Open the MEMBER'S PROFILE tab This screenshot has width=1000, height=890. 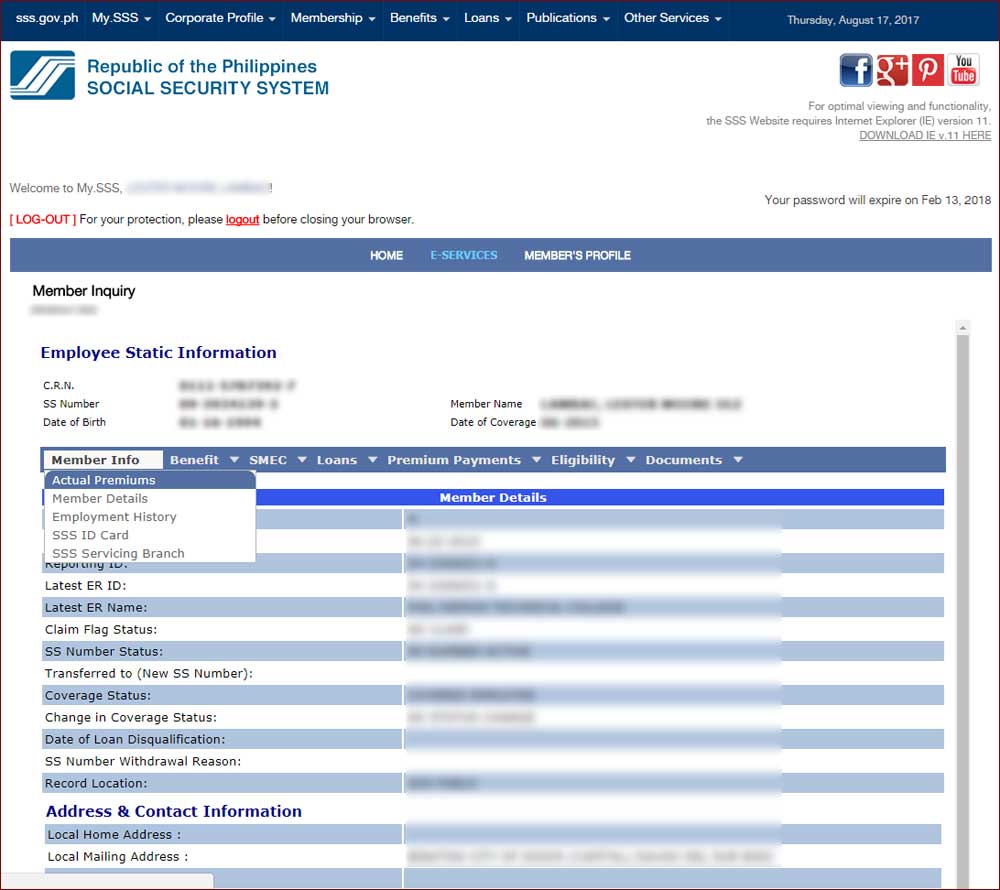[x=577, y=255]
